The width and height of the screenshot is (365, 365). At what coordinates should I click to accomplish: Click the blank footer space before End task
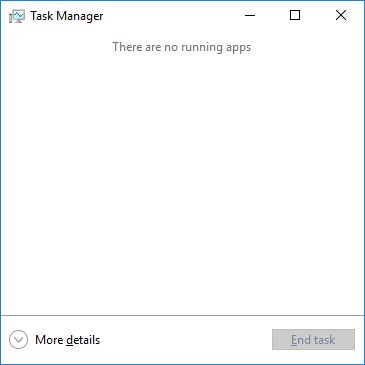coord(185,340)
